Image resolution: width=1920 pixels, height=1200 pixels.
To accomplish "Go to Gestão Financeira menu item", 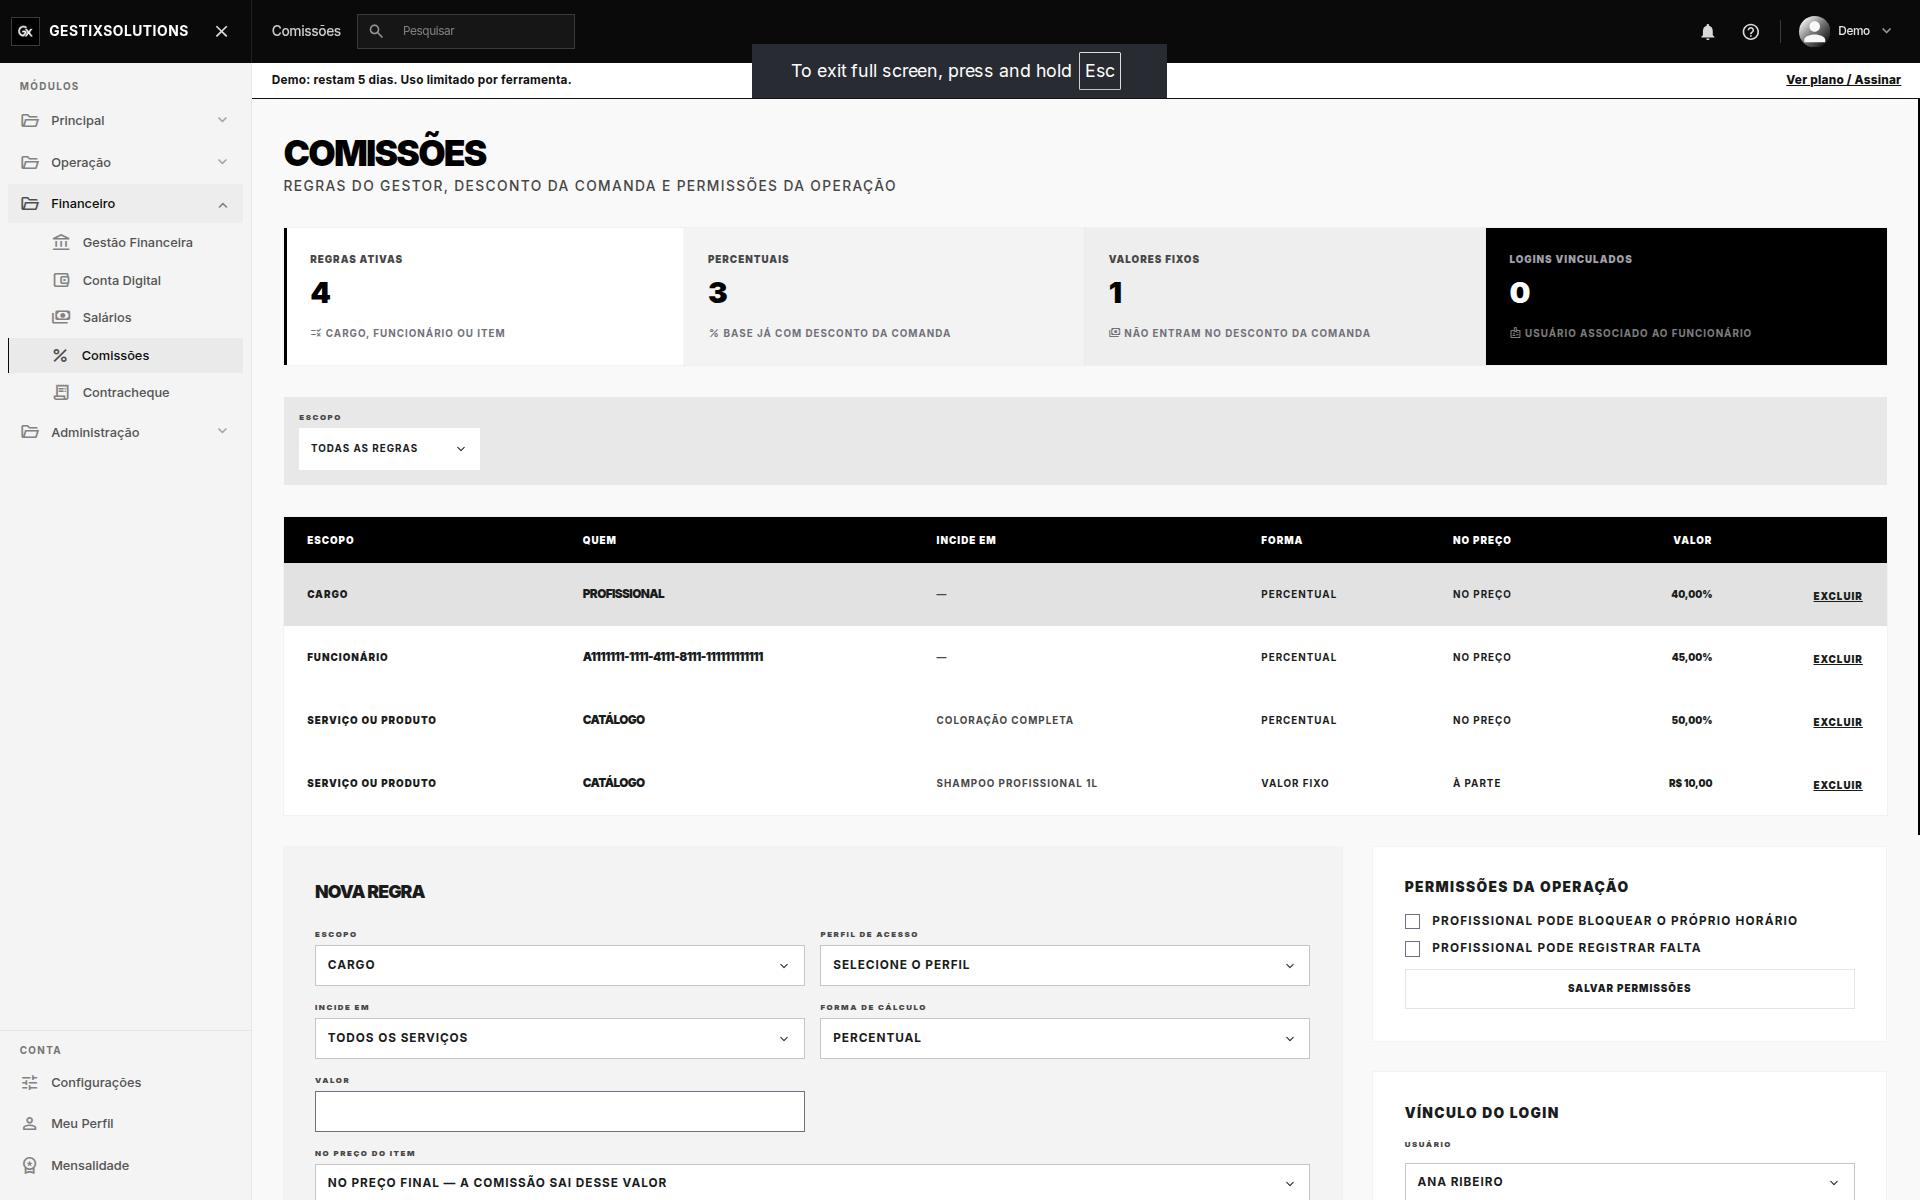I will pyautogui.click(x=137, y=242).
